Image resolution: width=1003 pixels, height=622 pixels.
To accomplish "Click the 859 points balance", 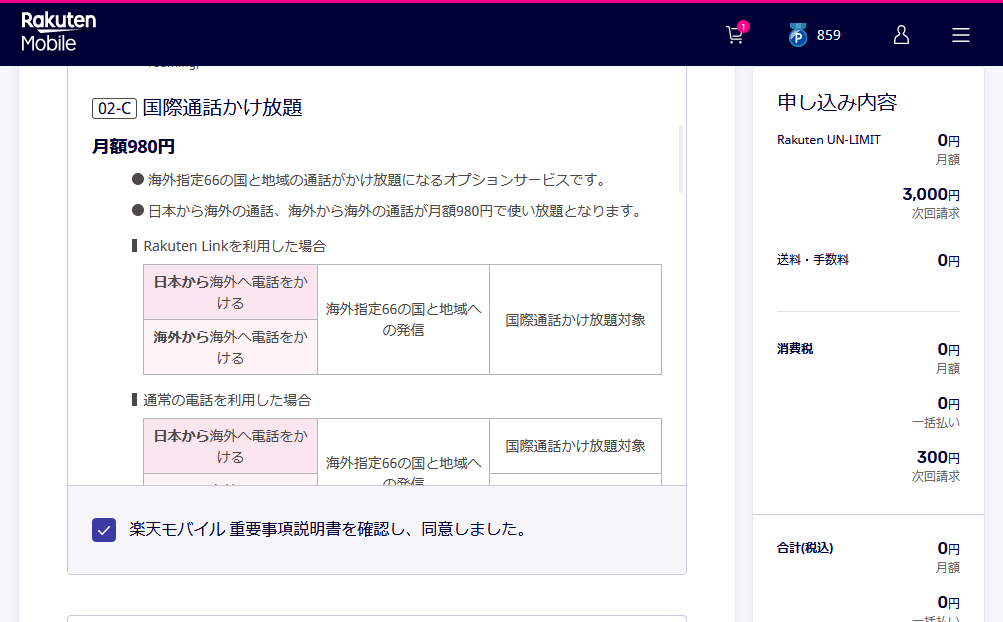I will click(x=828, y=35).
